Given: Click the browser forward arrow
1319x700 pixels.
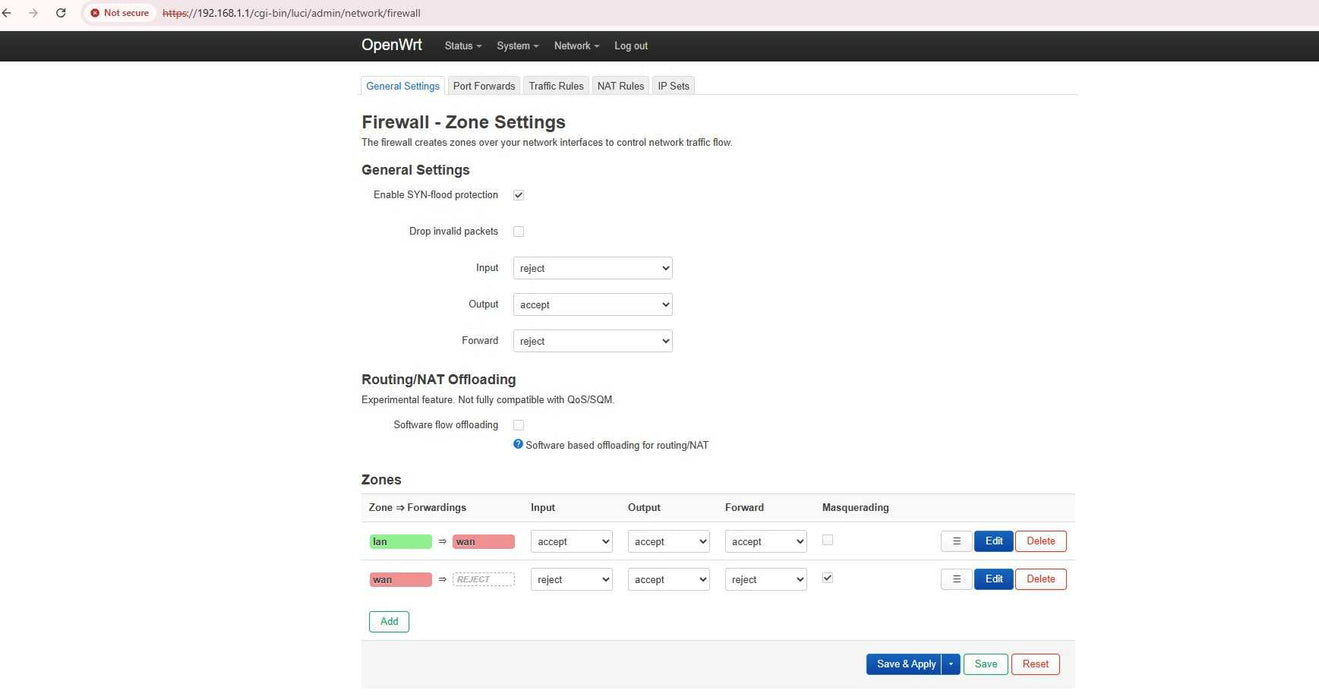Looking at the screenshot, I should tap(34, 13).
